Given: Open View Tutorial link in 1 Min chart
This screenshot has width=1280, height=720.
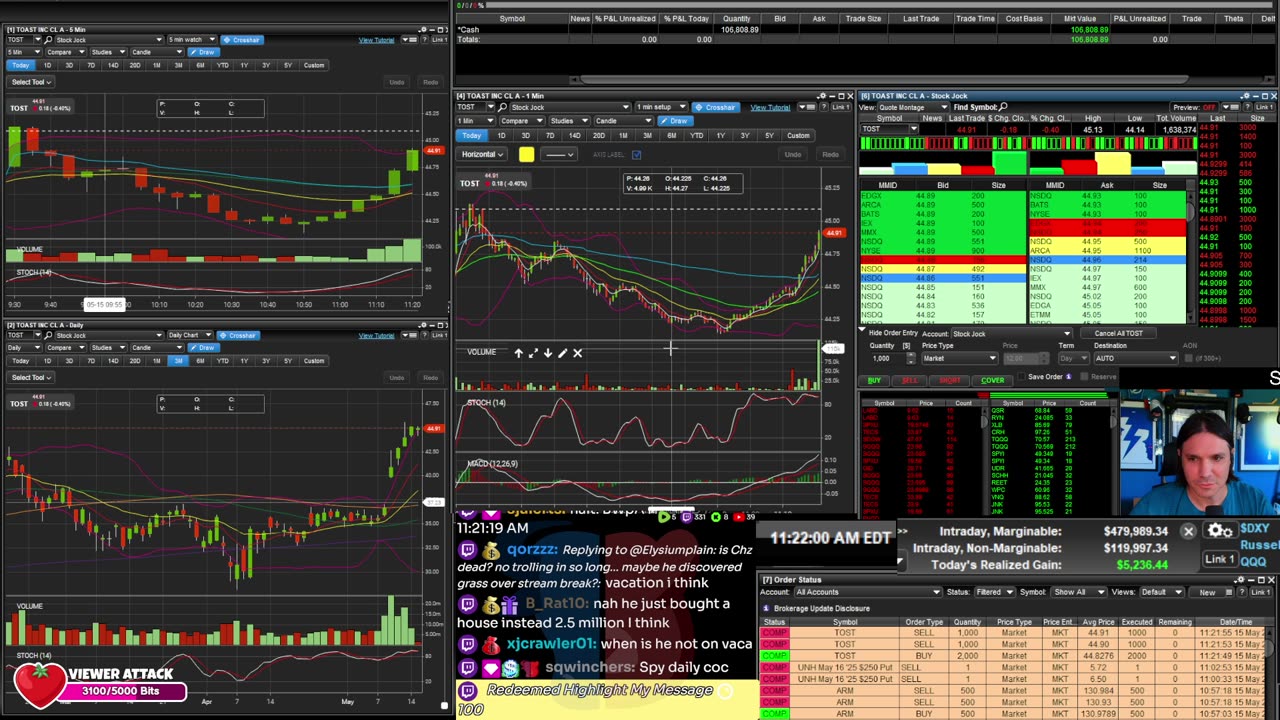Looking at the screenshot, I should 770,107.
